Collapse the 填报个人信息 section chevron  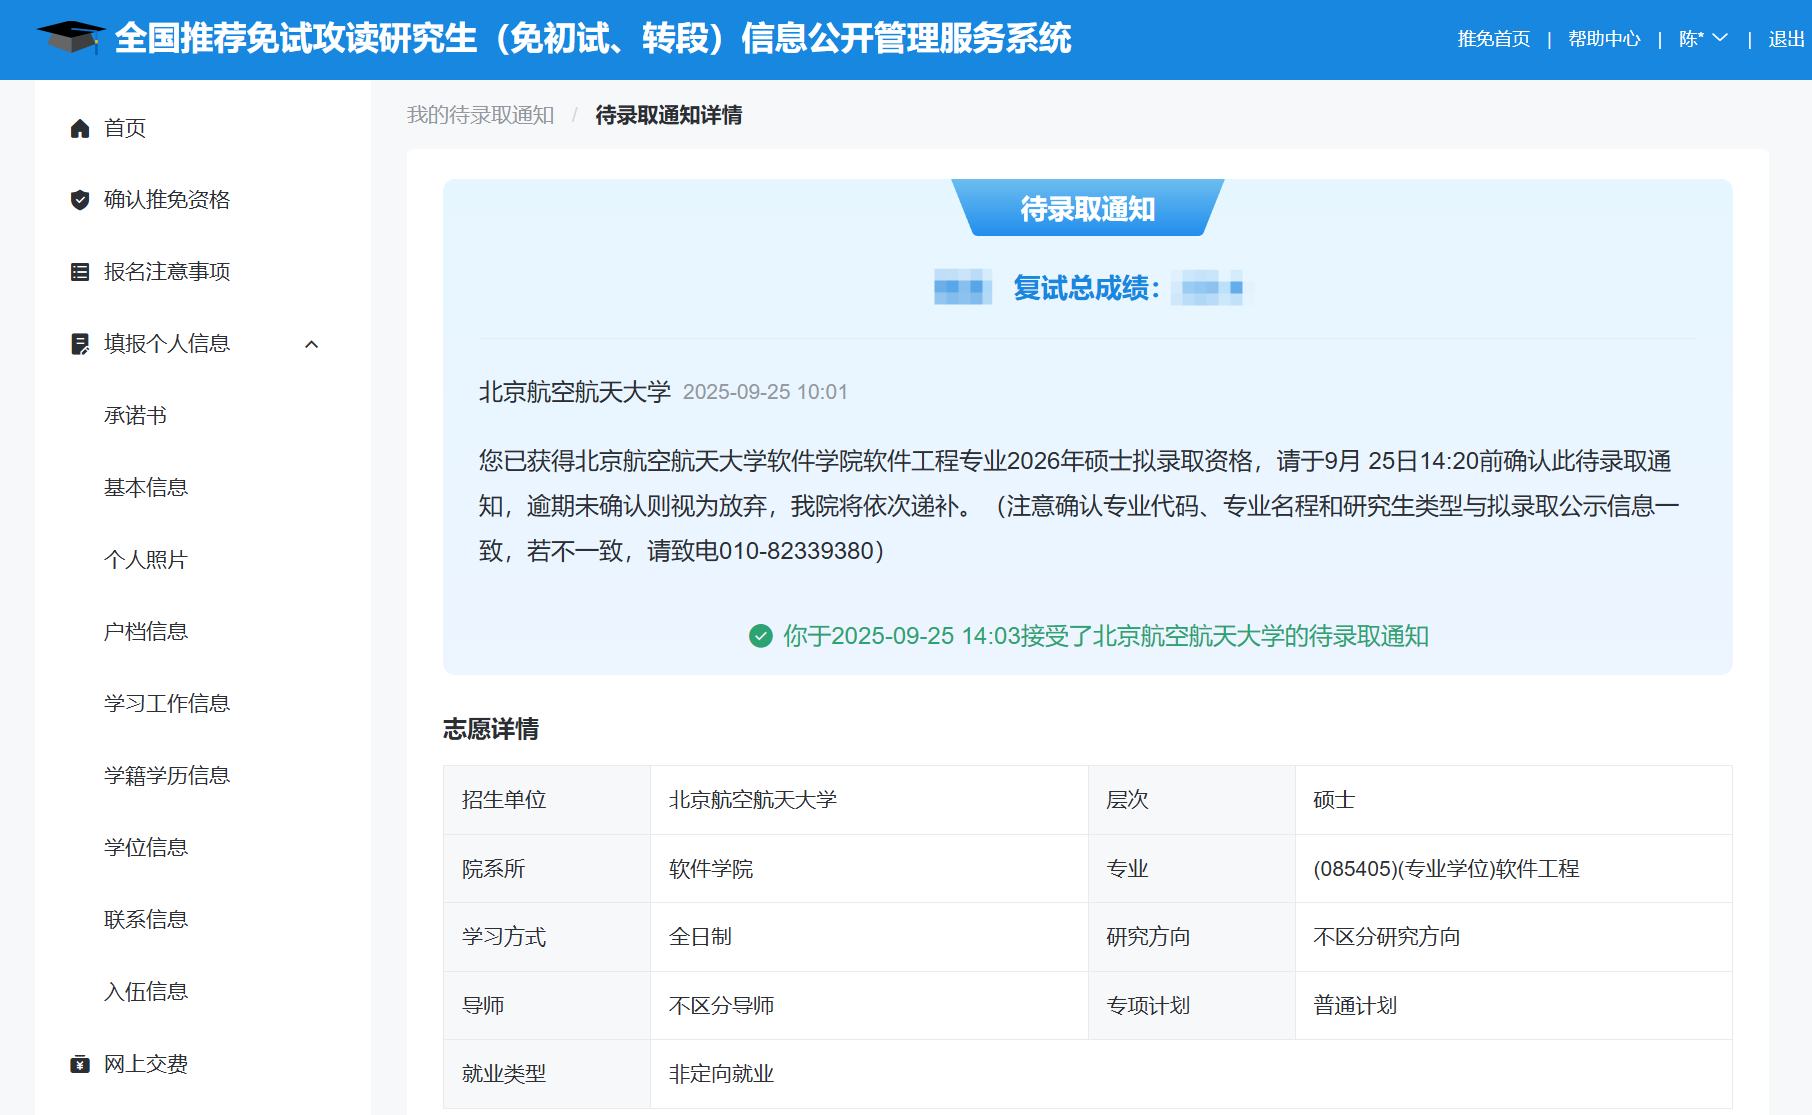coord(312,343)
